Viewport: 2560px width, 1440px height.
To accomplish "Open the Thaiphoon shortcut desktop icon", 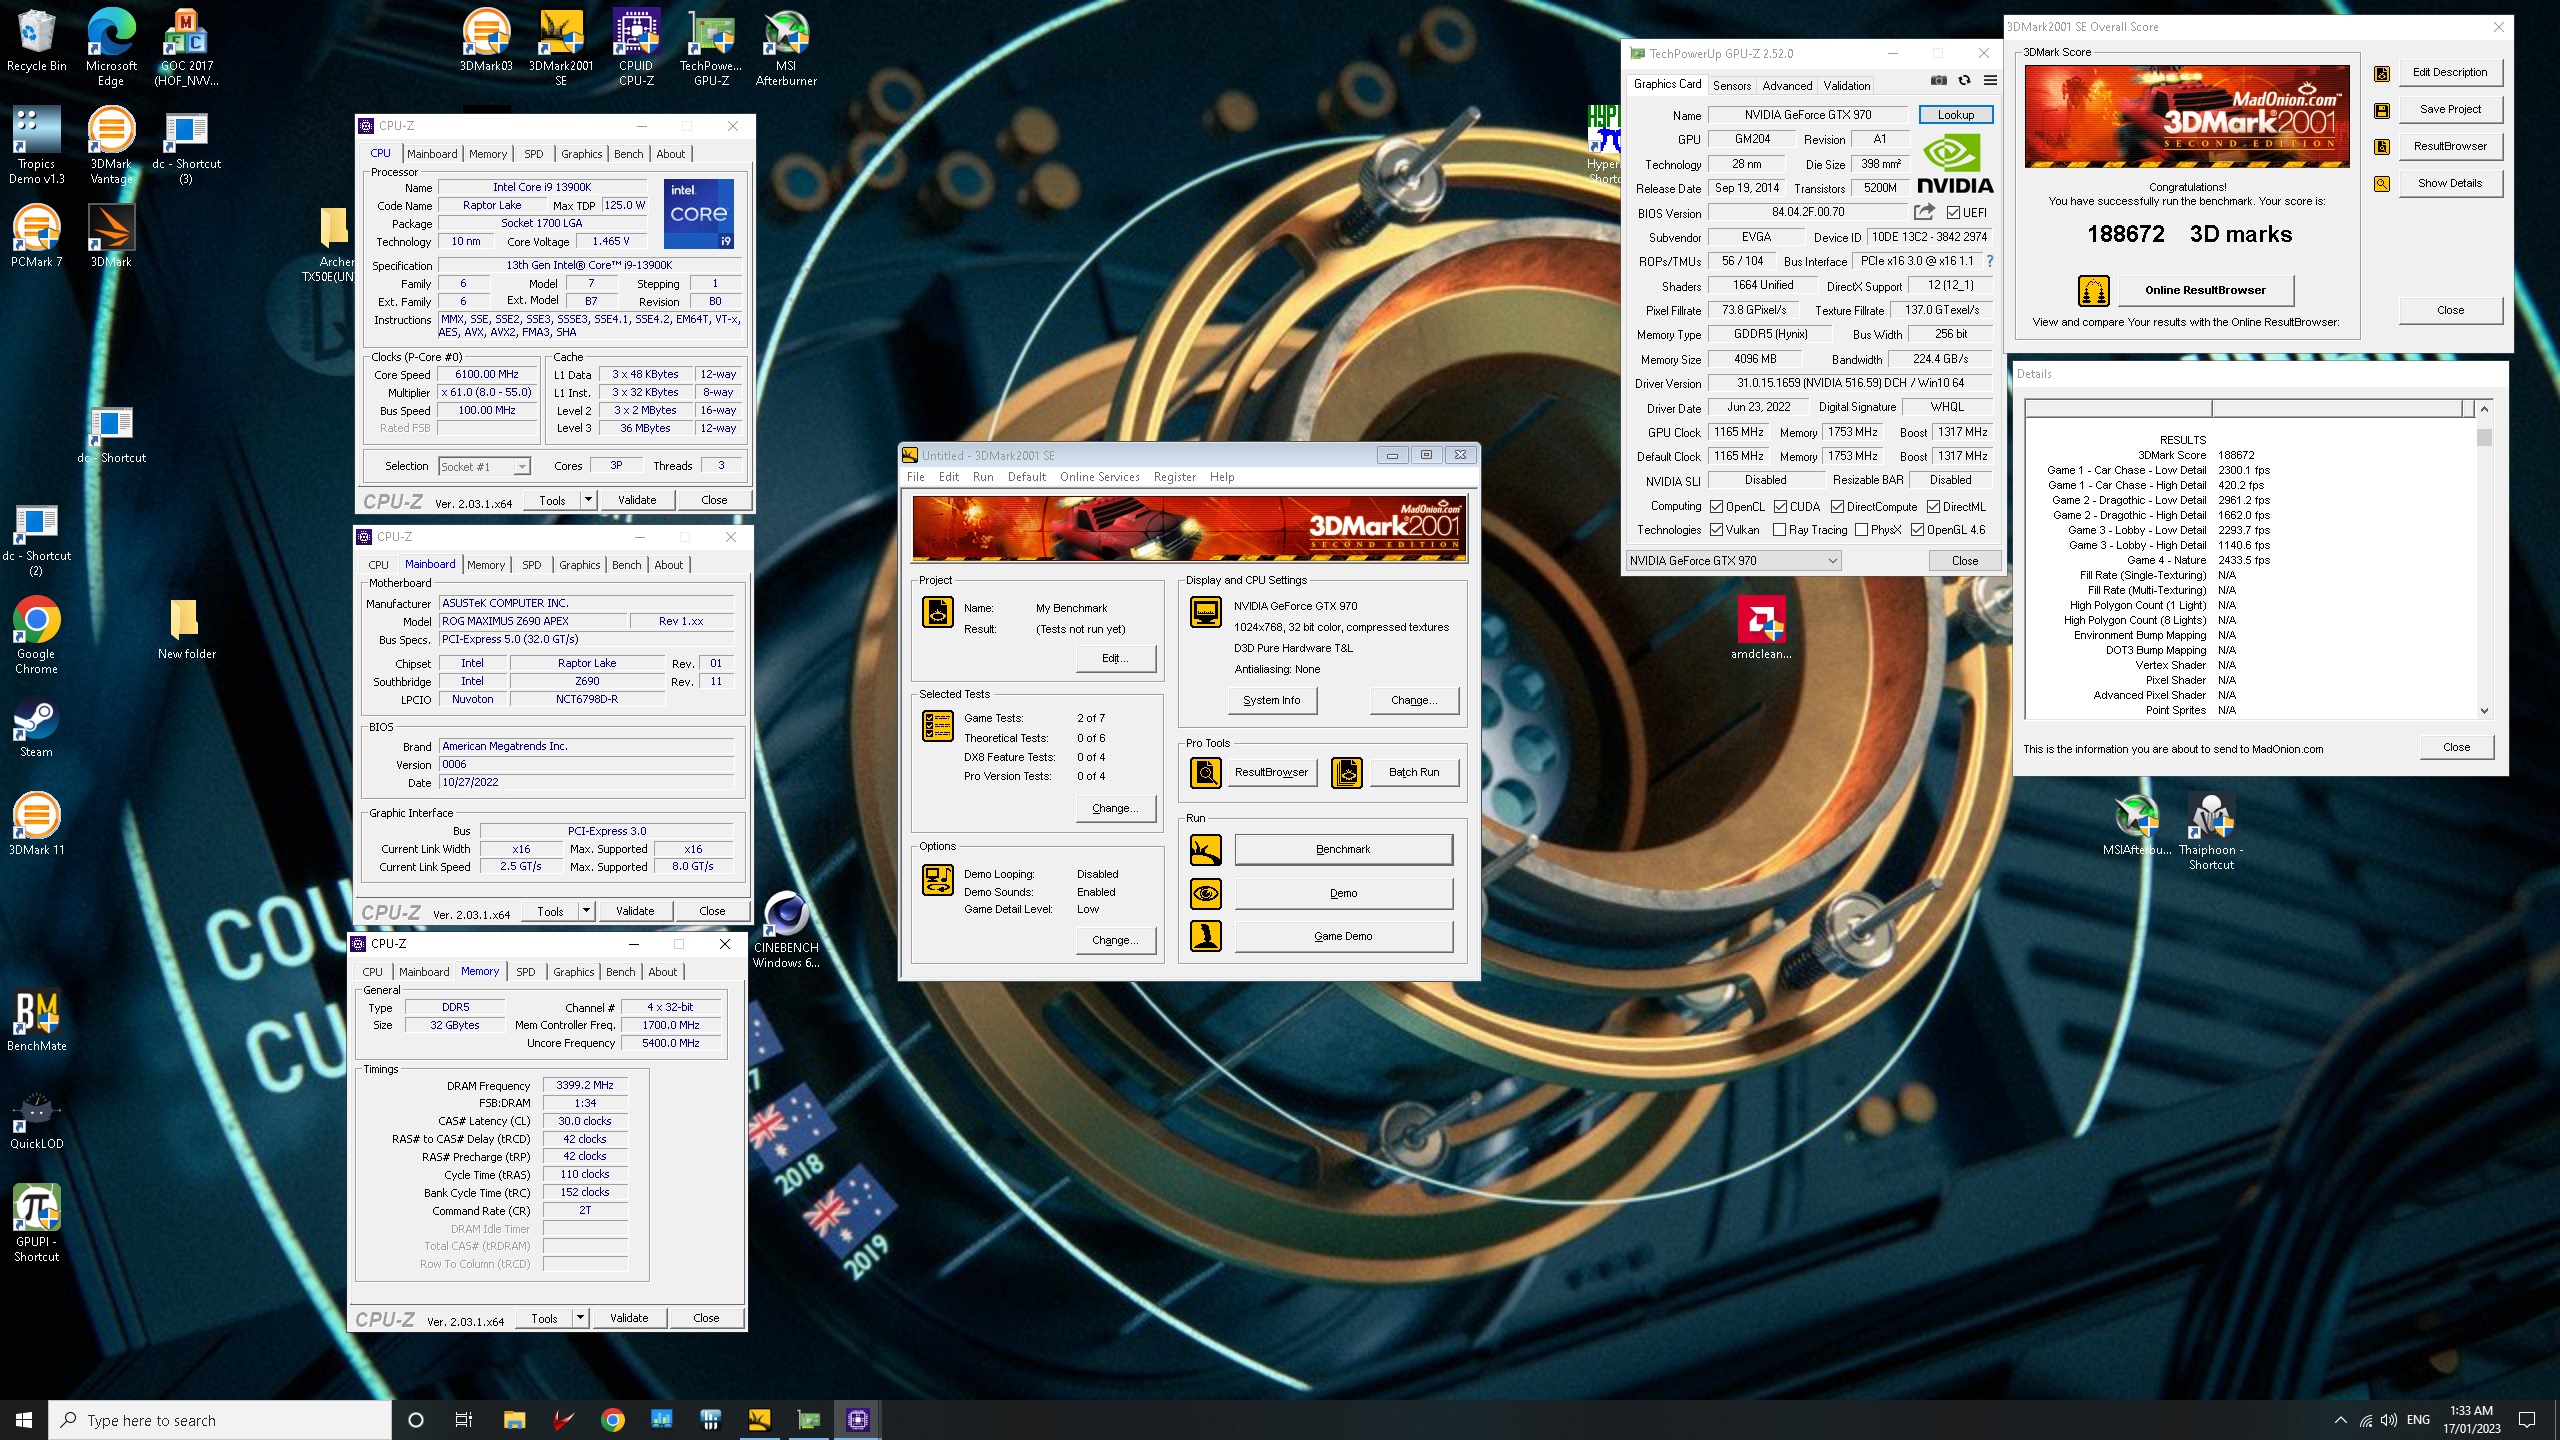I will pyautogui.click(x=2211, y=830).
